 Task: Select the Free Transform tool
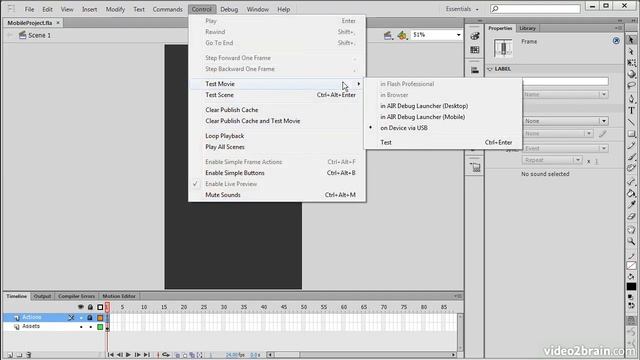point(631,62)
